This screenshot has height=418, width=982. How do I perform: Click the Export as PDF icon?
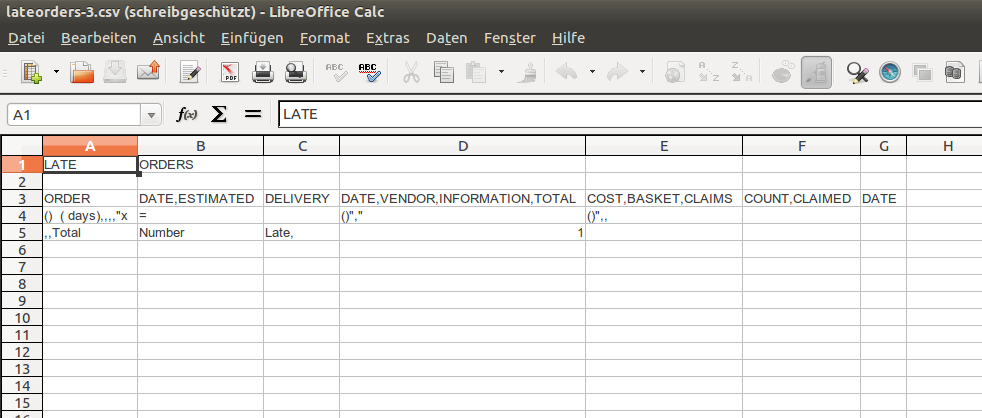point(230,72)
